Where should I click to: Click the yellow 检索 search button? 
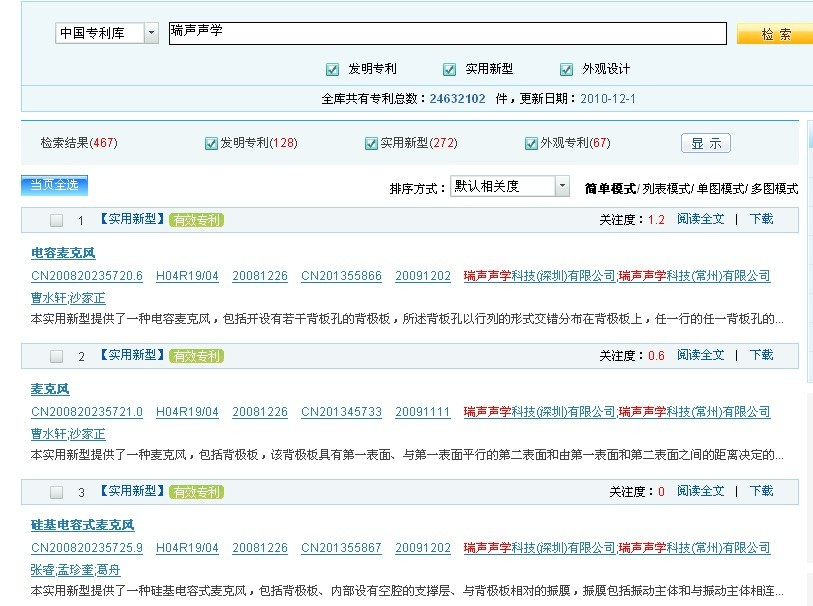[775, 34]
